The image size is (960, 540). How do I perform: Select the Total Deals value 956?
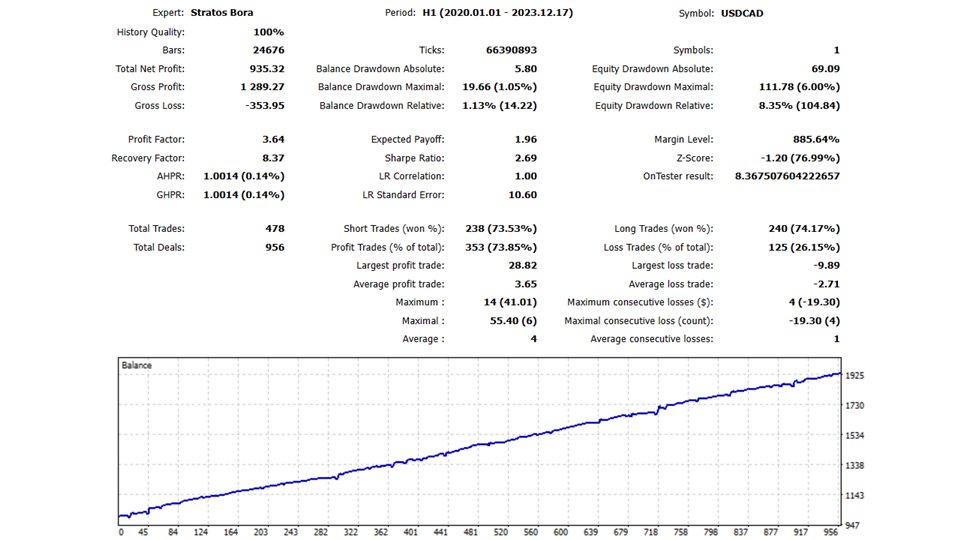point(272,247)
